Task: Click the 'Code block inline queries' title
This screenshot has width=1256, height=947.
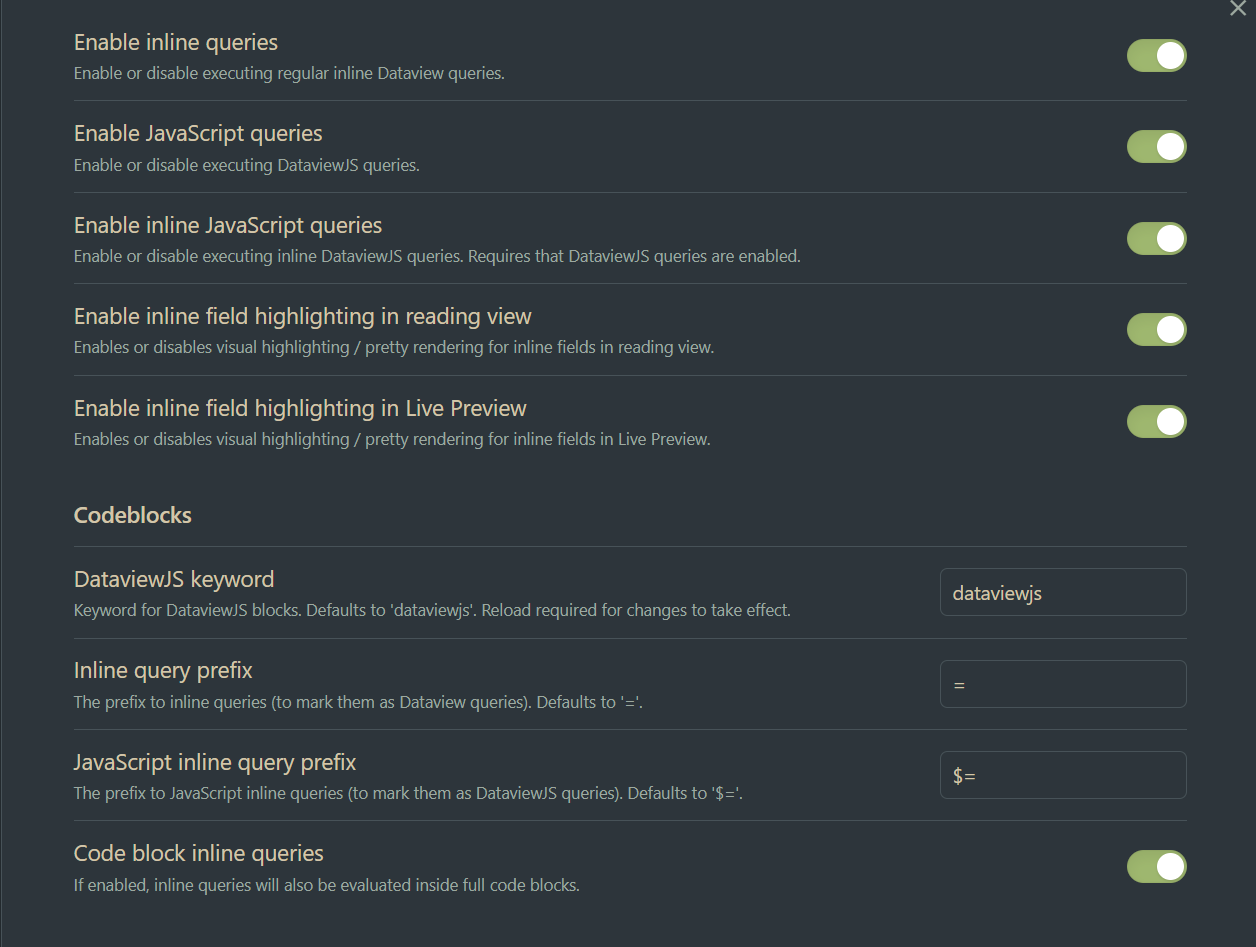Action: pos(199,853)
